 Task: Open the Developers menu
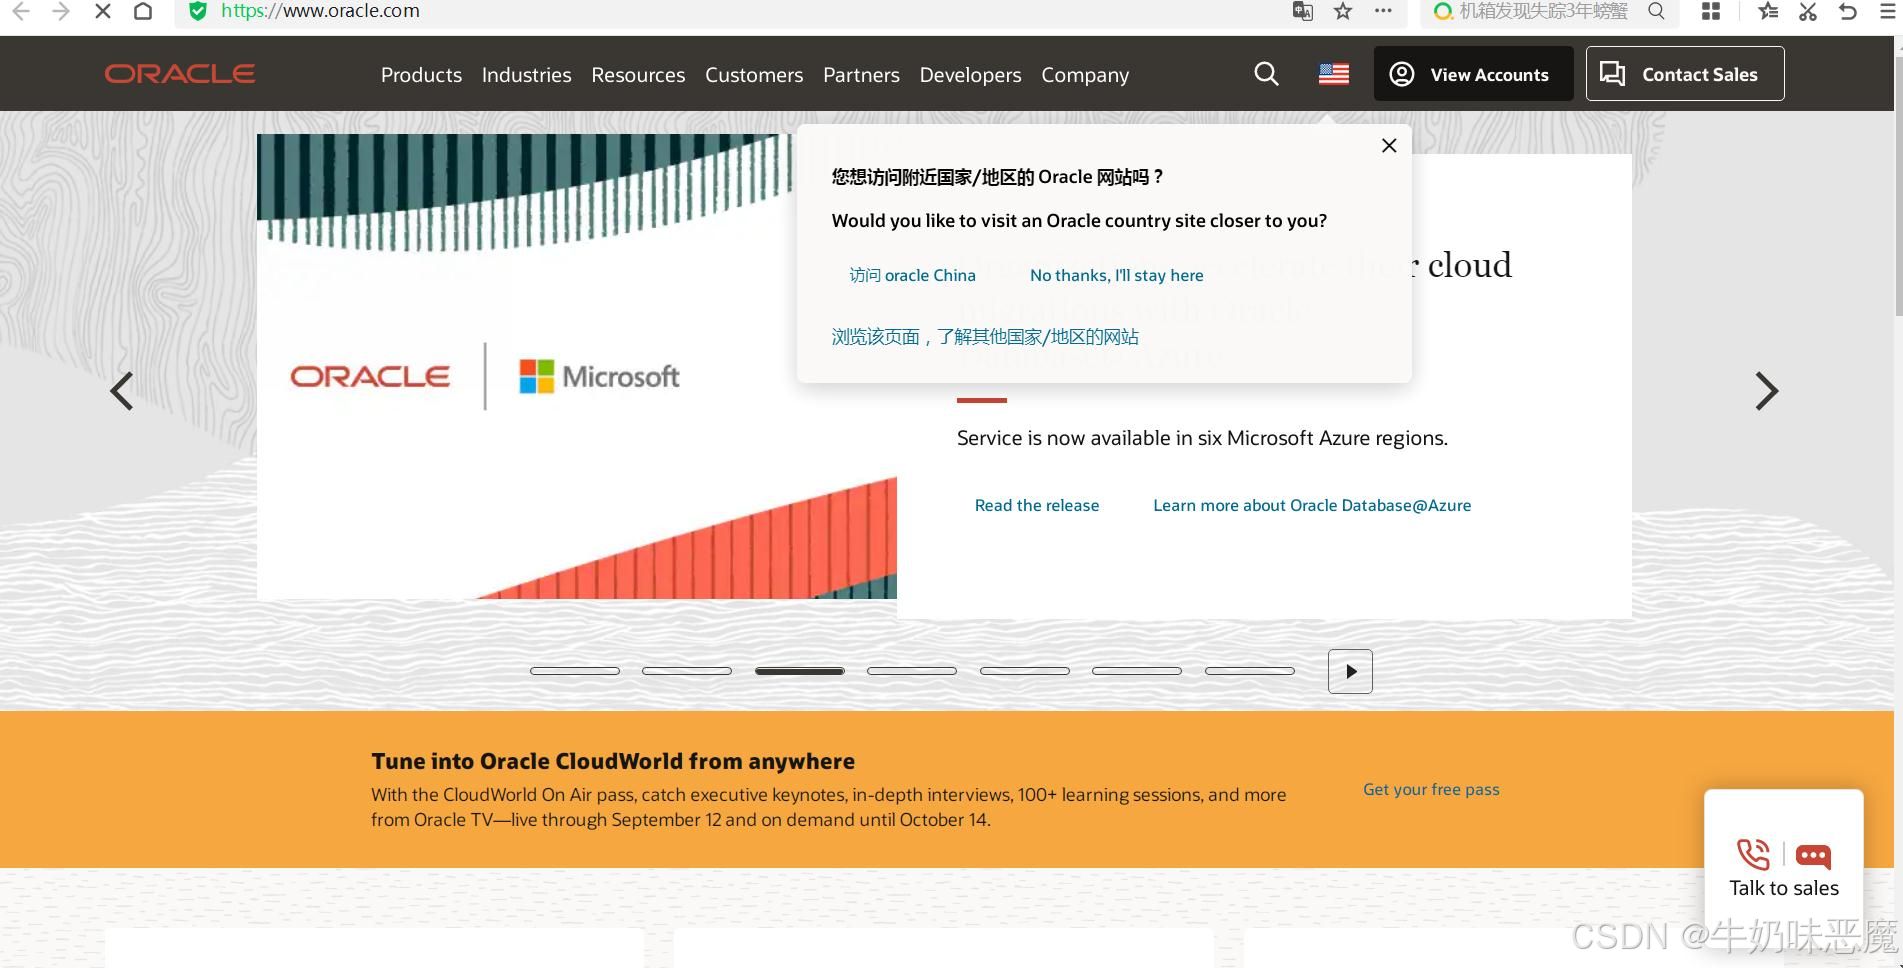970,75
